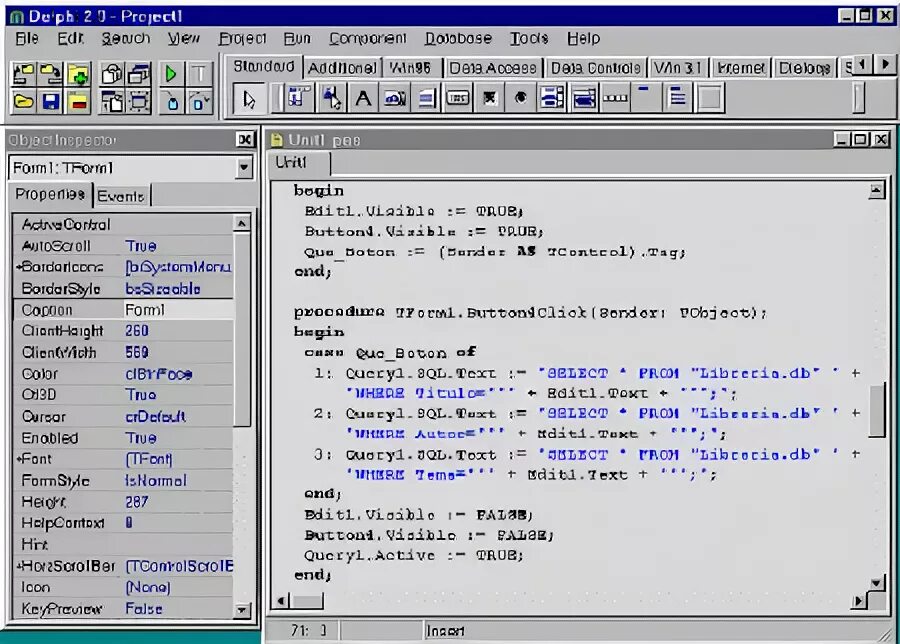Switch to the Events tab in Object Inspector
The width and height of the screenshot is (900, 644).
(121, 196)
